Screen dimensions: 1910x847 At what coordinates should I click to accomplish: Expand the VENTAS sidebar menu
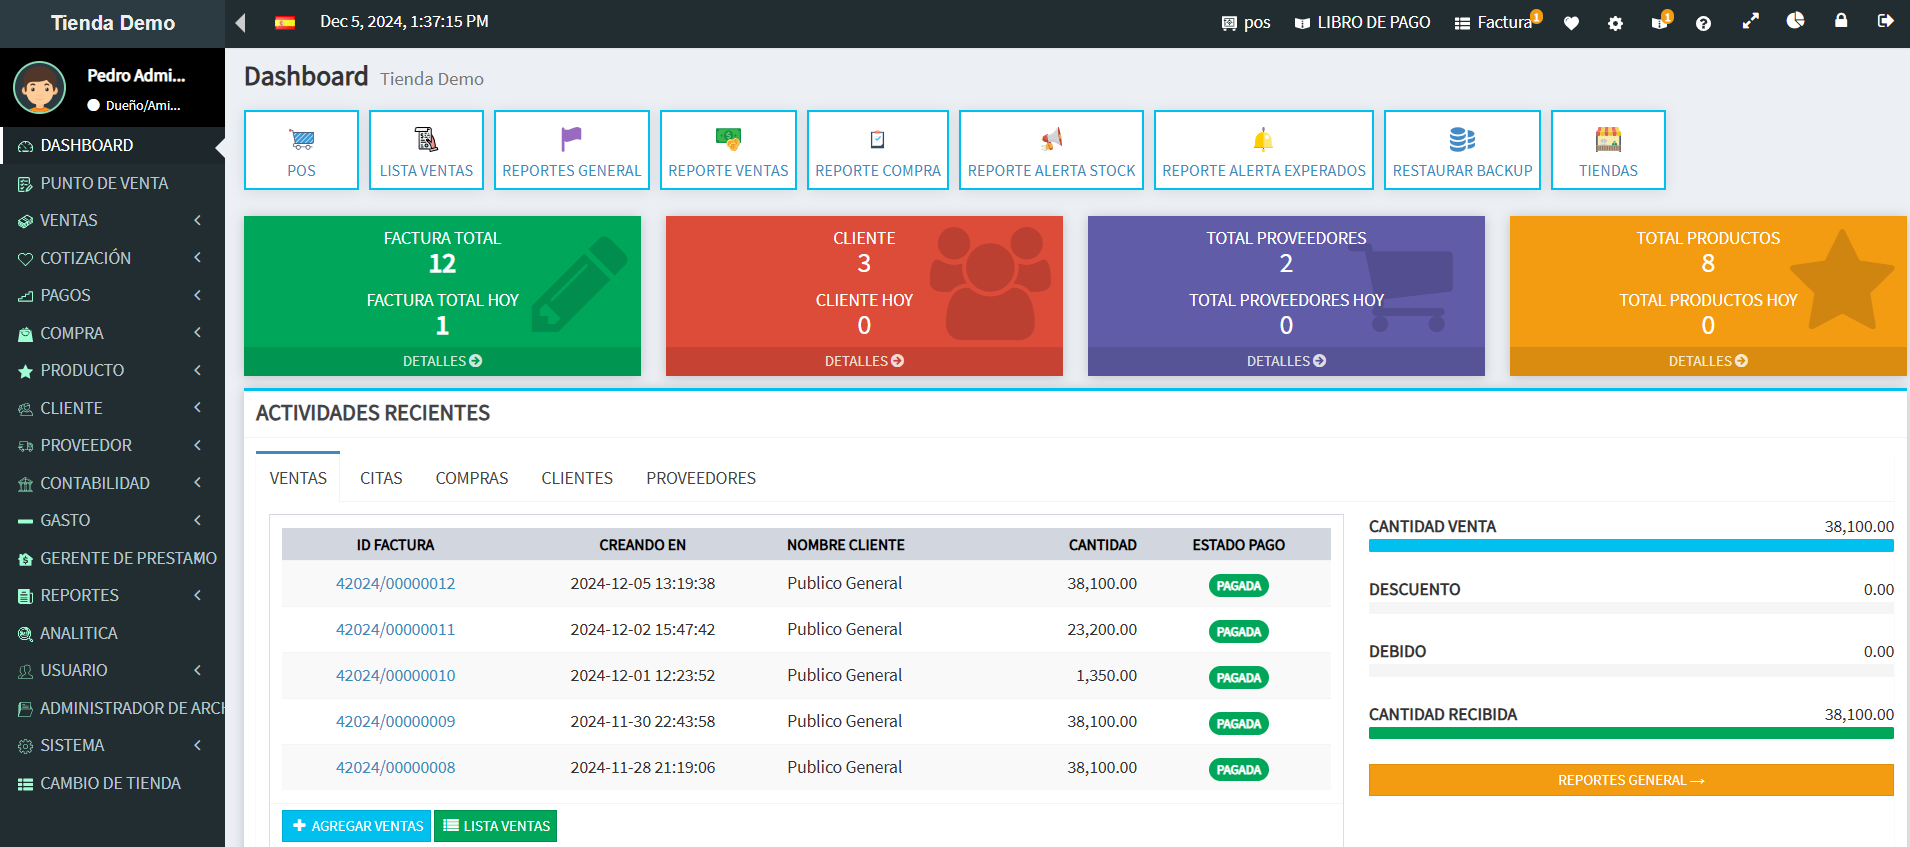(x=112, y=220)
